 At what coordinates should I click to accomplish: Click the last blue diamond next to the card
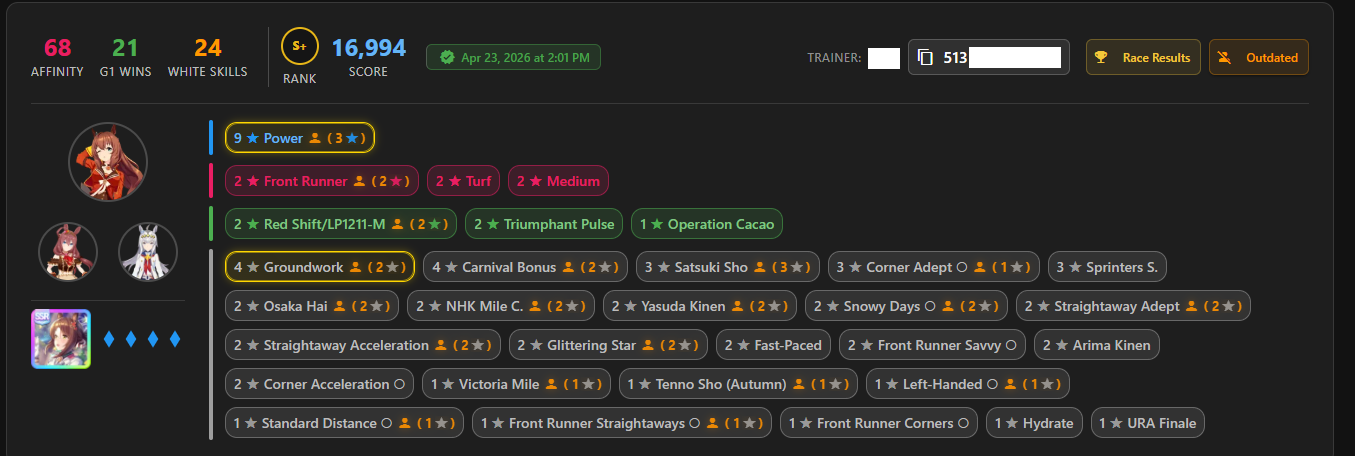coord(175,339)
